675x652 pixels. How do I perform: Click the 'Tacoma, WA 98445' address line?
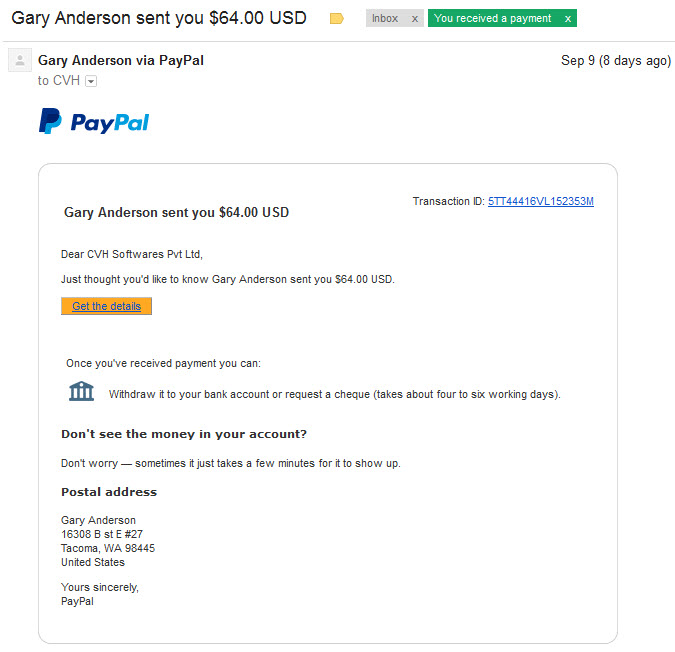pyautogui.click(x=108, y=548)
